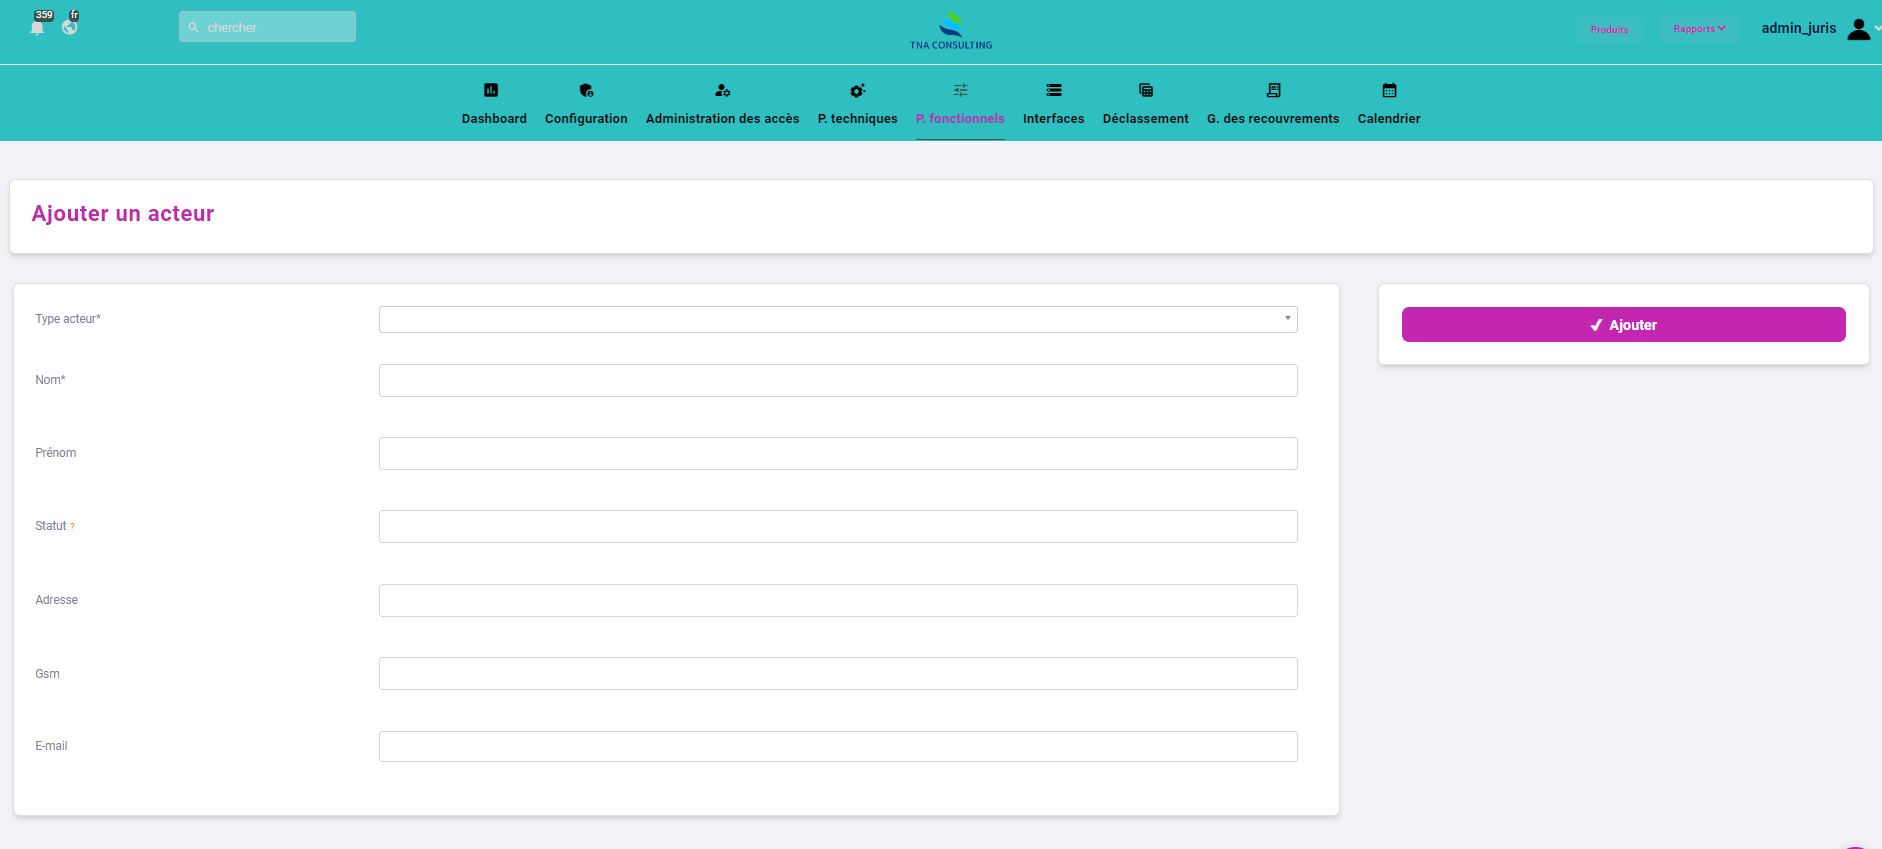This screenshot has height=849, width=1882.
Task: Open the G. des recouvrements menu
Action: pyautogui.click(x=1272, y=118)
